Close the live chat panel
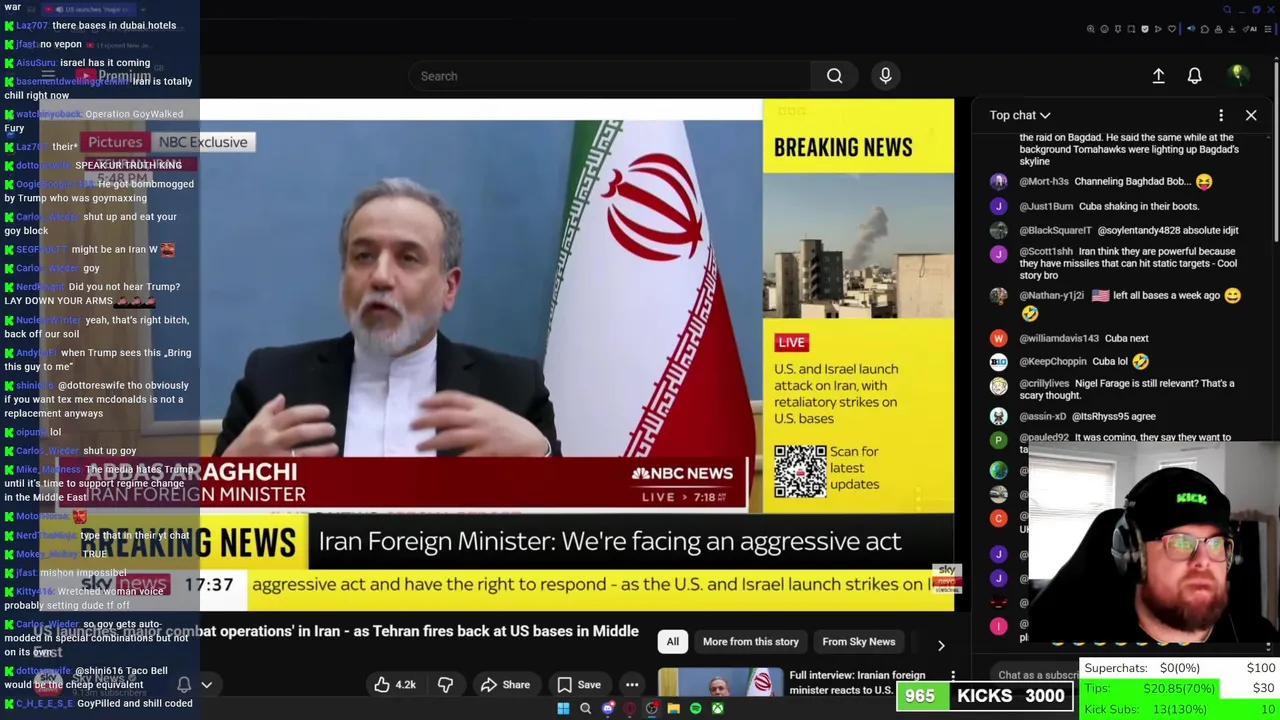Viewport: 1280px width, 720px height. click(x=1251, y=115)
